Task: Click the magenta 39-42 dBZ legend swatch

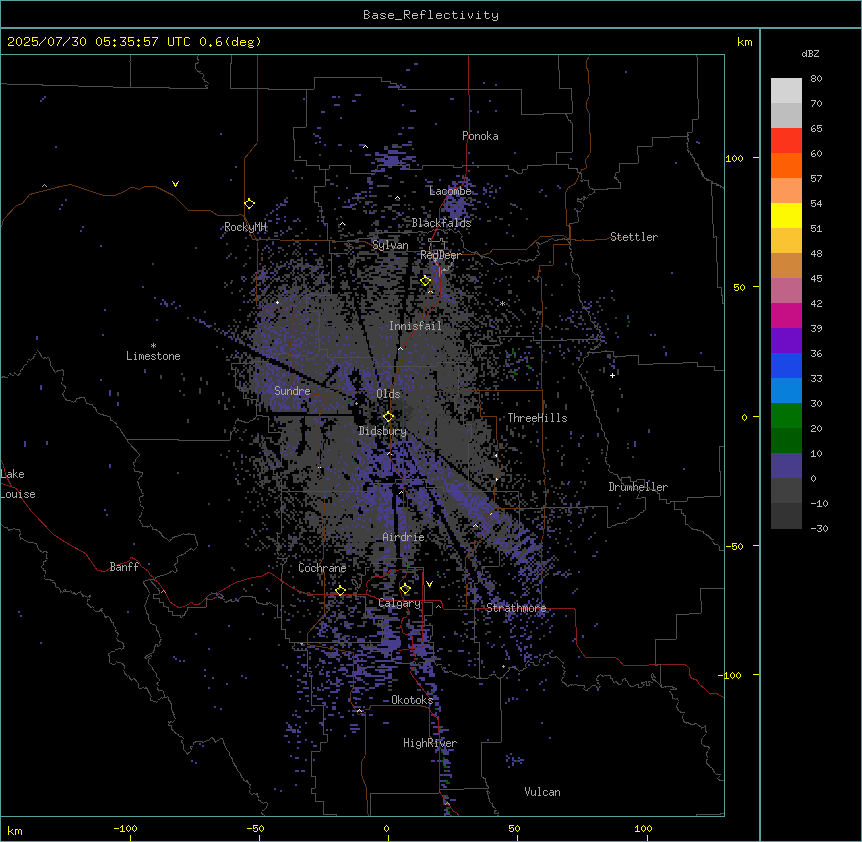Action: (786, 315)
